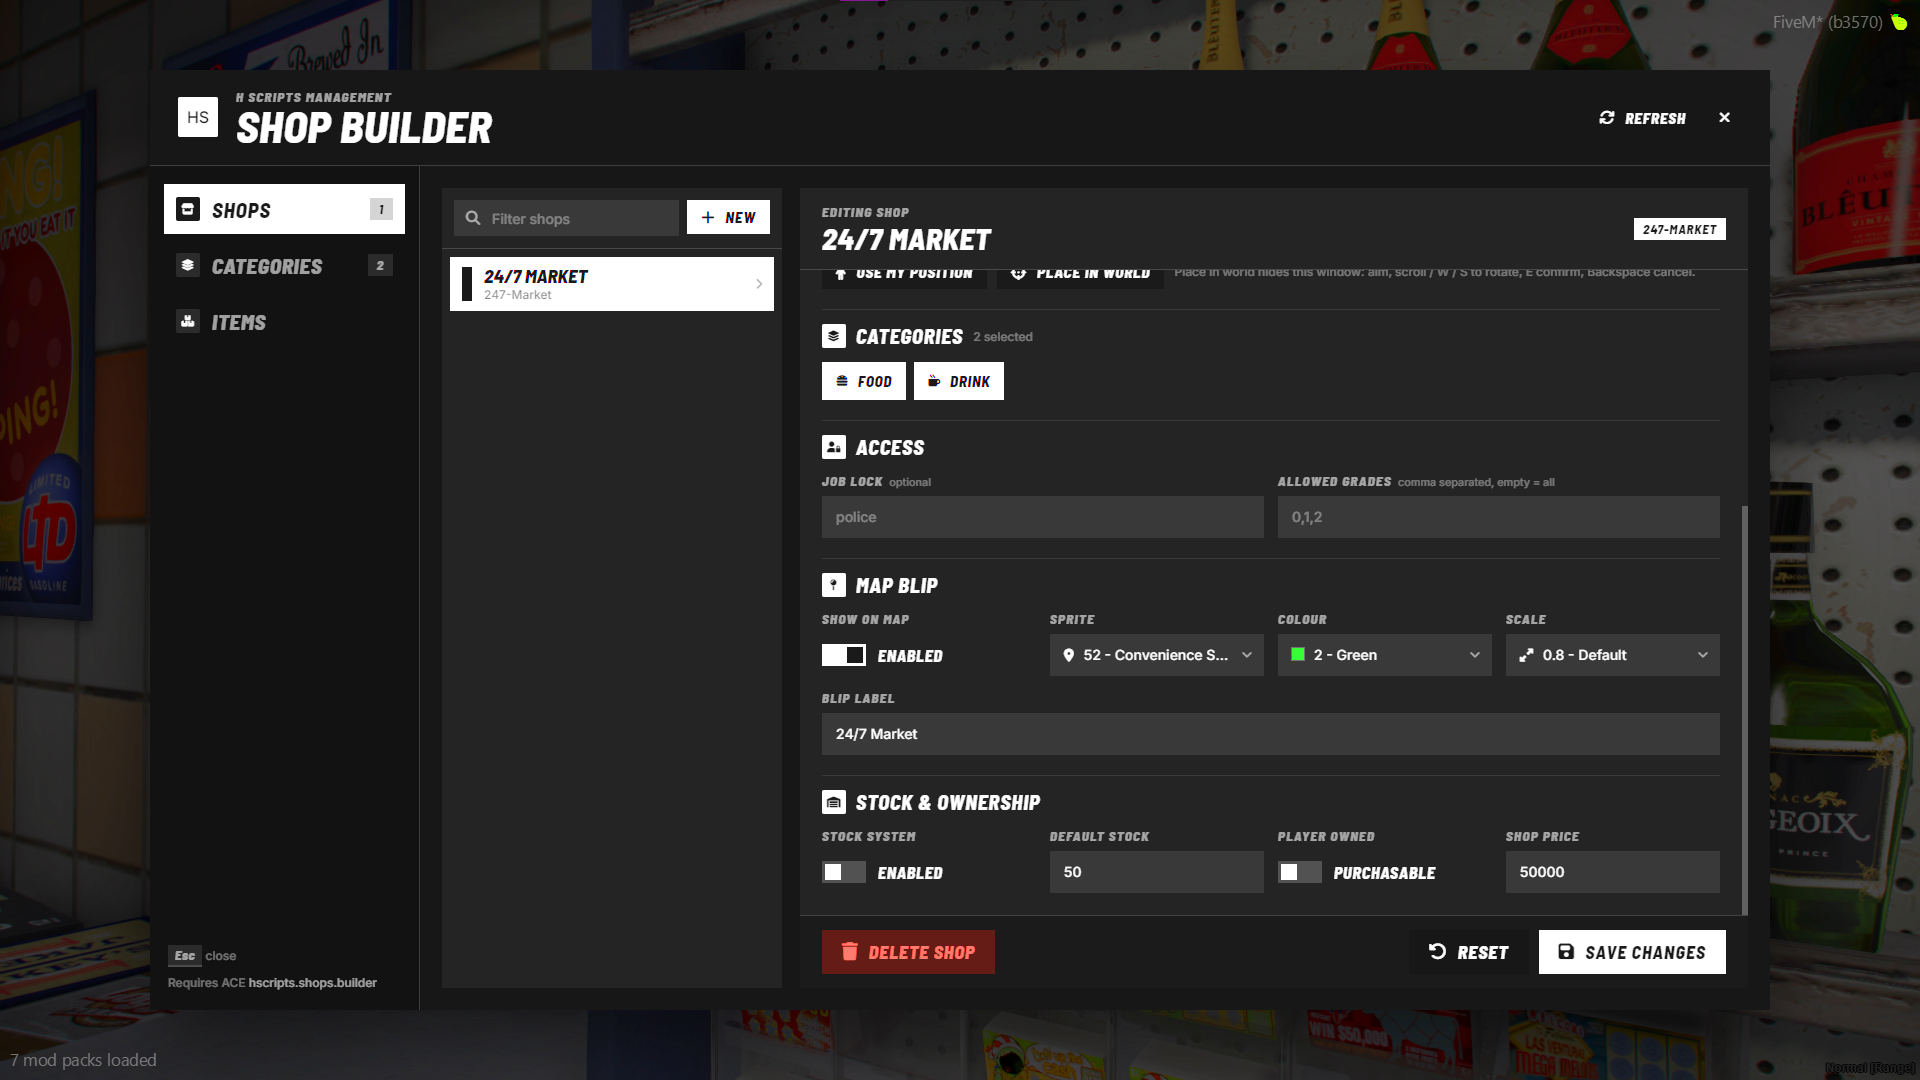
Task: Click Save Changes button
Action: tap(1632, 952)
